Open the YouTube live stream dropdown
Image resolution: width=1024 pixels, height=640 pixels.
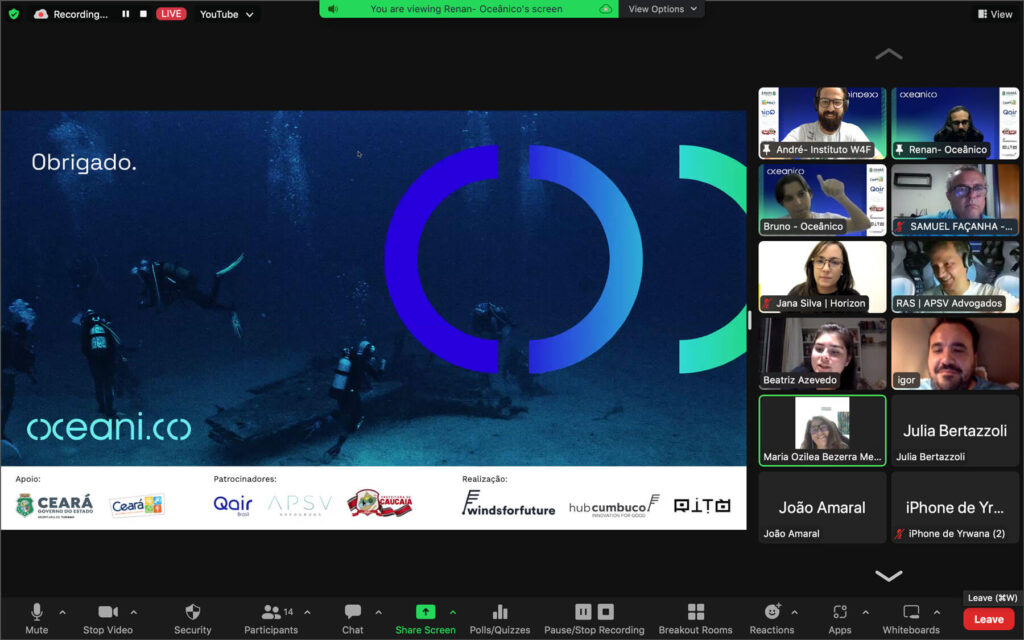tap(226, 14)
